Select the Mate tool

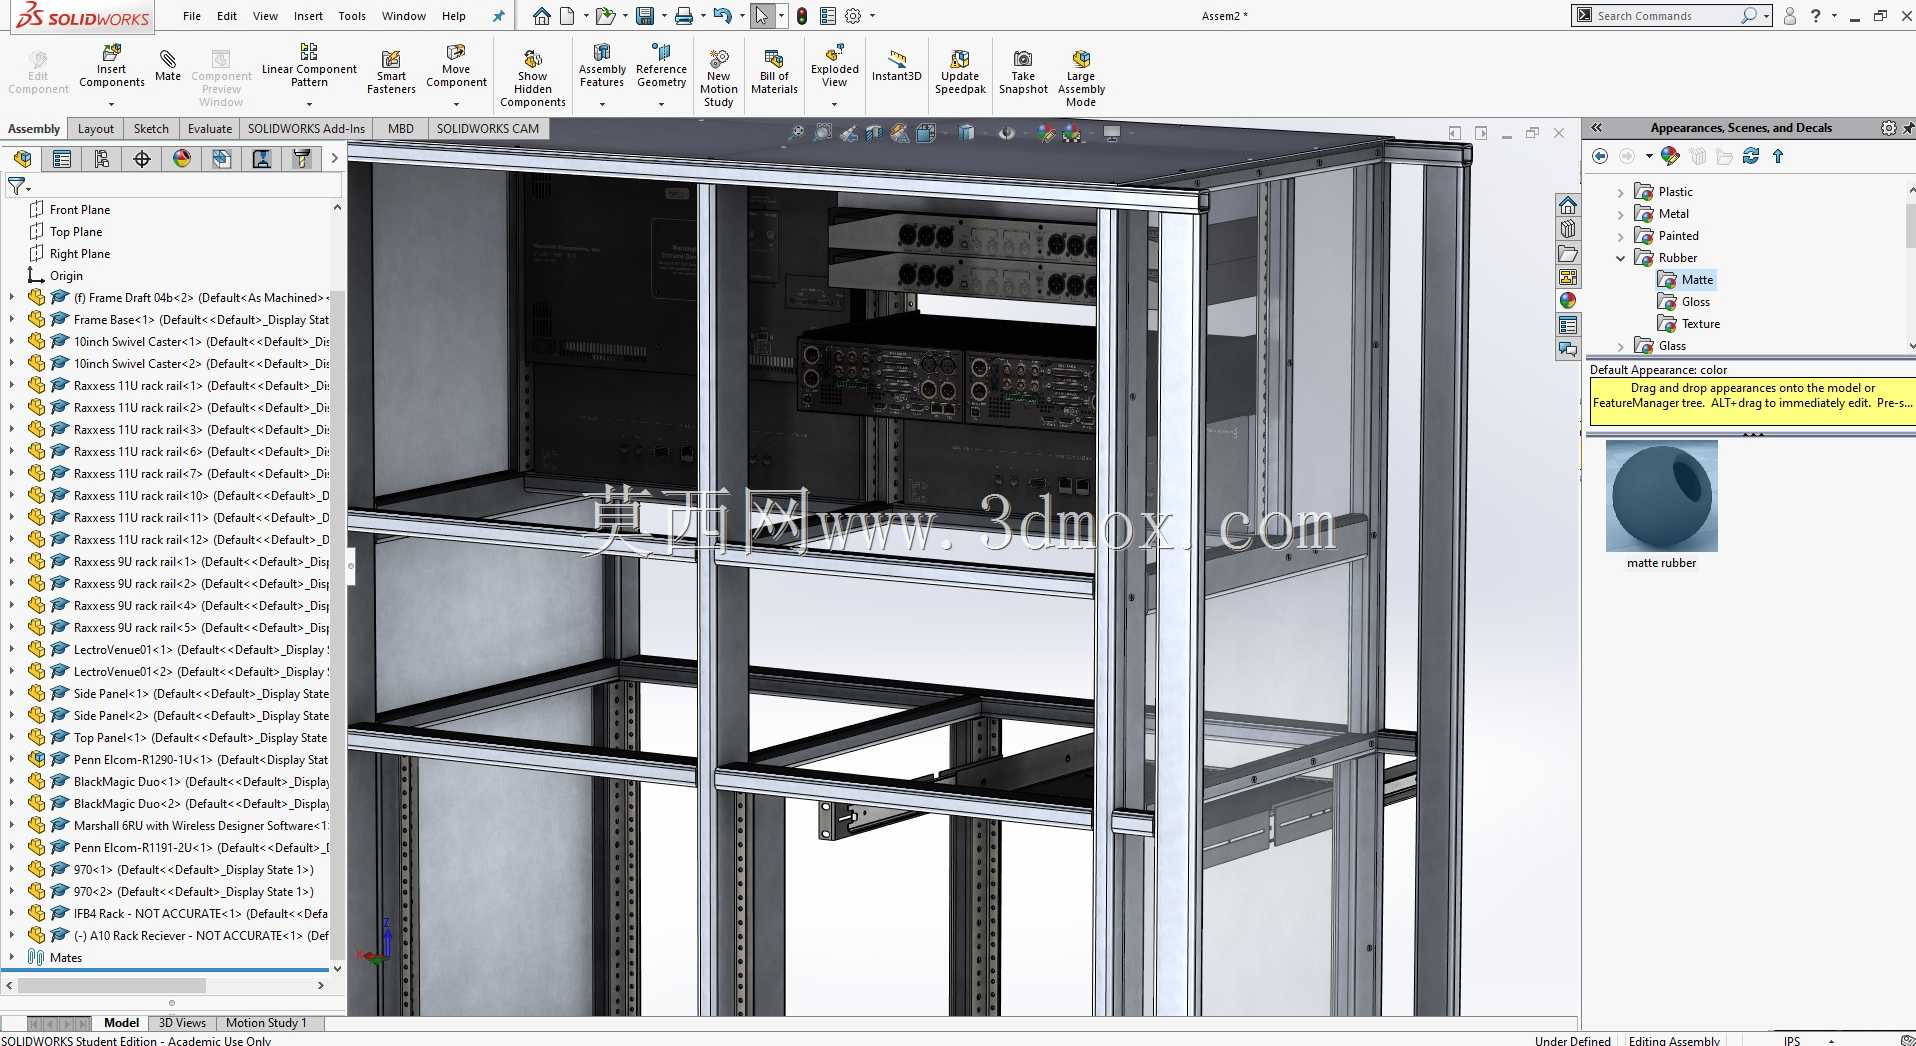168,65
